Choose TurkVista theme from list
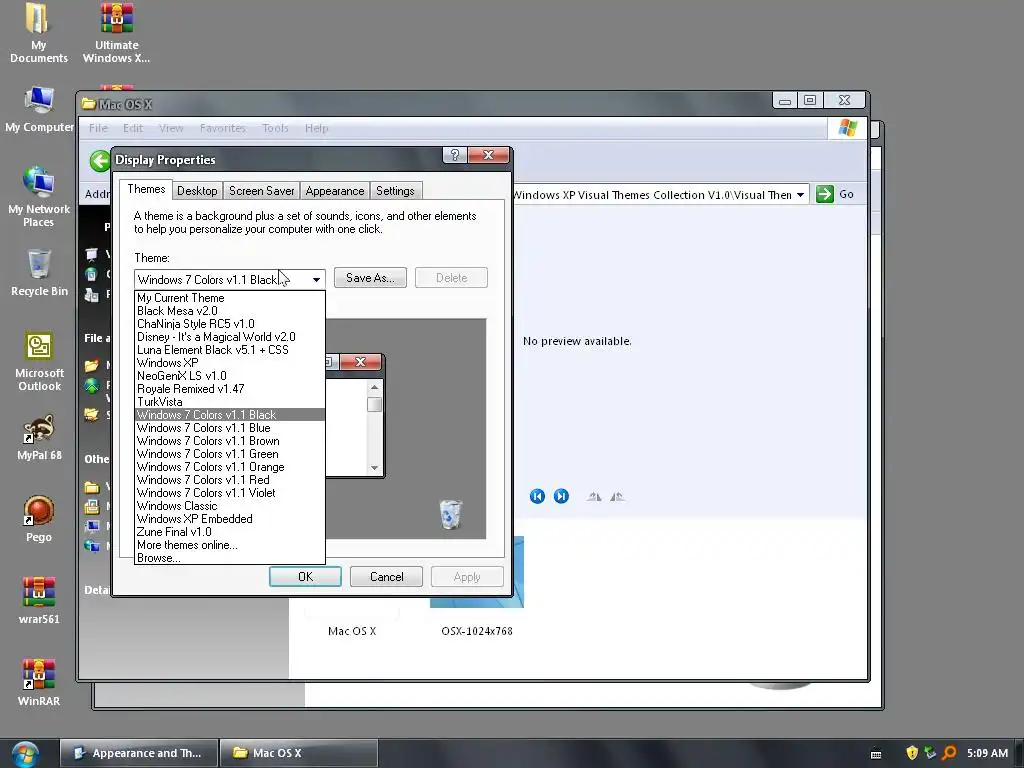Screen dimensions: 1024x768 pyautogui.click(x=230, y=402)
